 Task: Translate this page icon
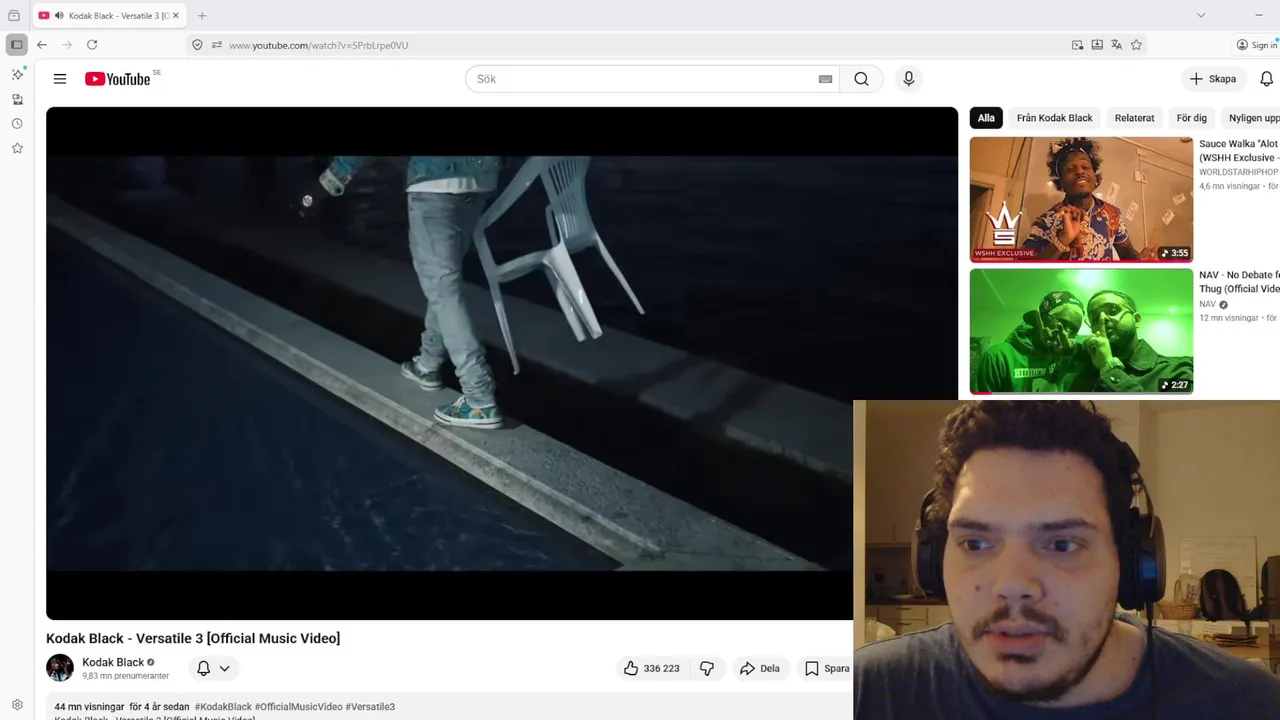tap(1116, 45)
